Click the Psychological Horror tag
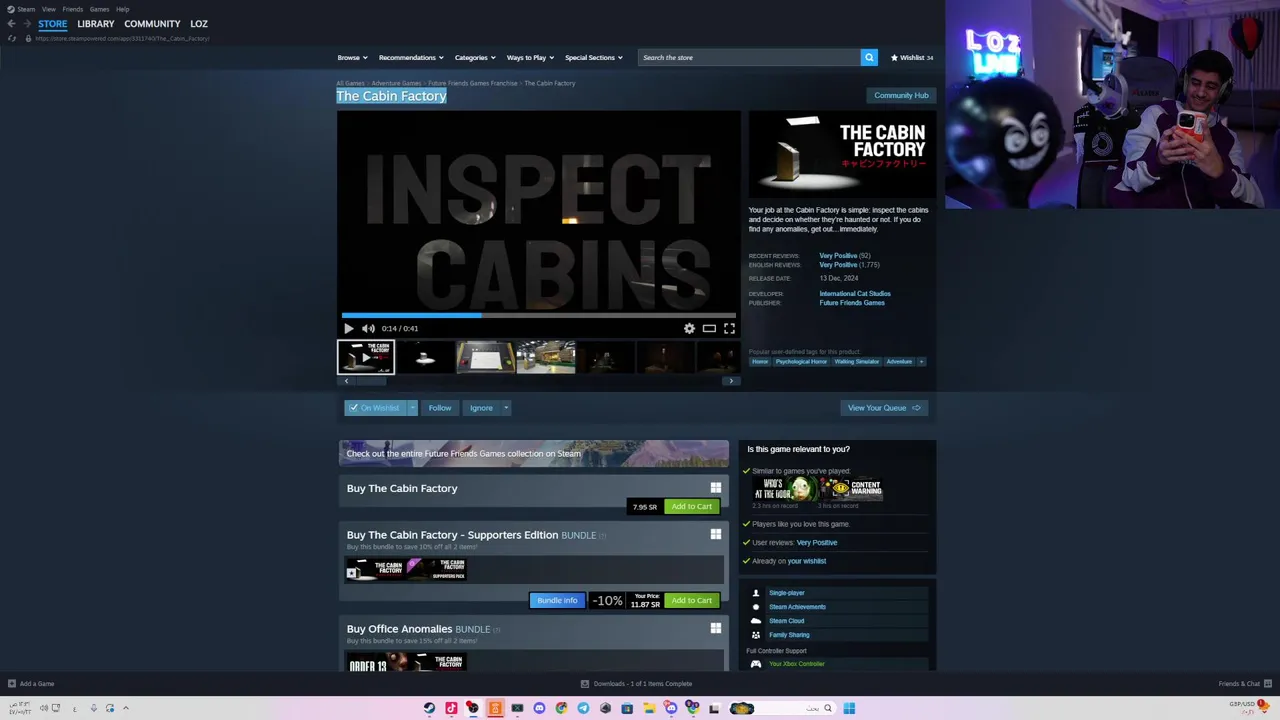 click(801, 361)
